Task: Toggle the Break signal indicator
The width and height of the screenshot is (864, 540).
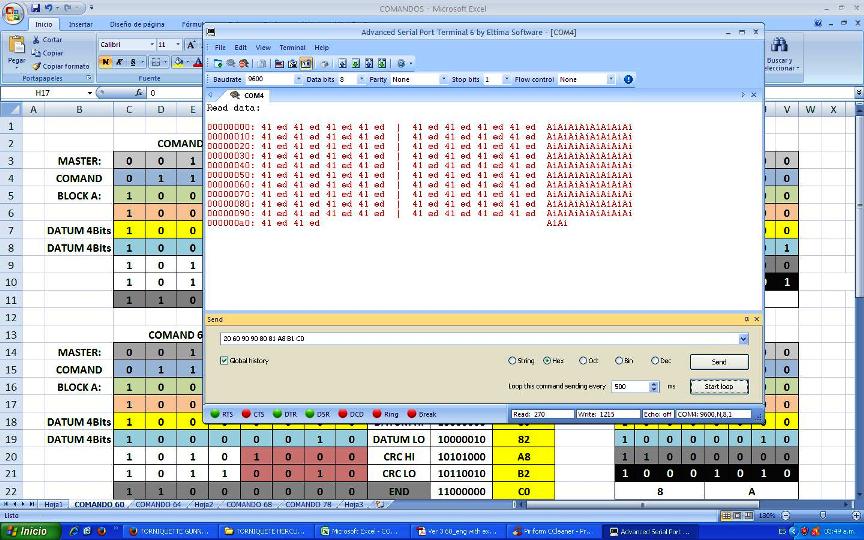Action: tap(411, 414)
